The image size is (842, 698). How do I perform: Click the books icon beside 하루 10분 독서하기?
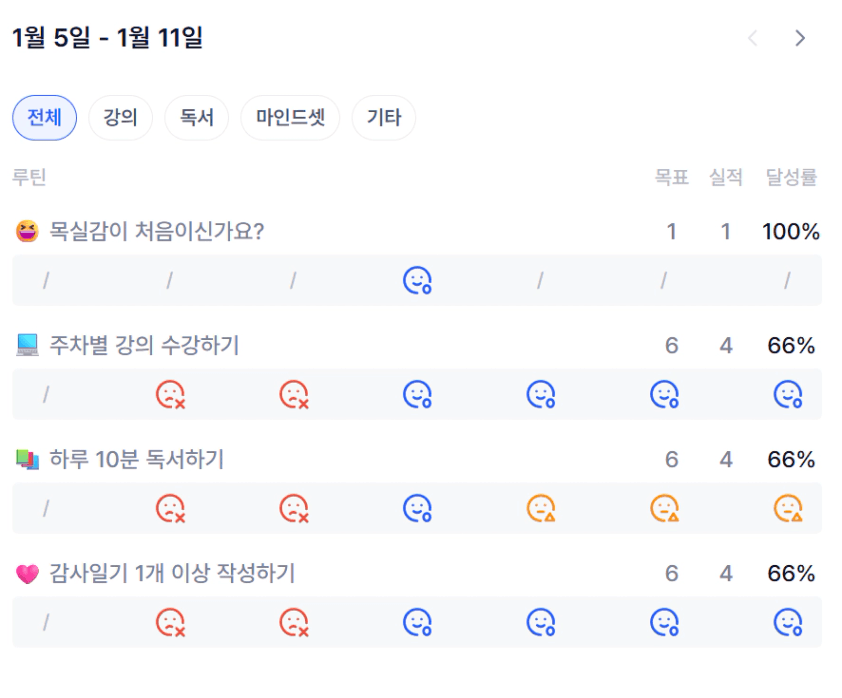click(27, 460)
